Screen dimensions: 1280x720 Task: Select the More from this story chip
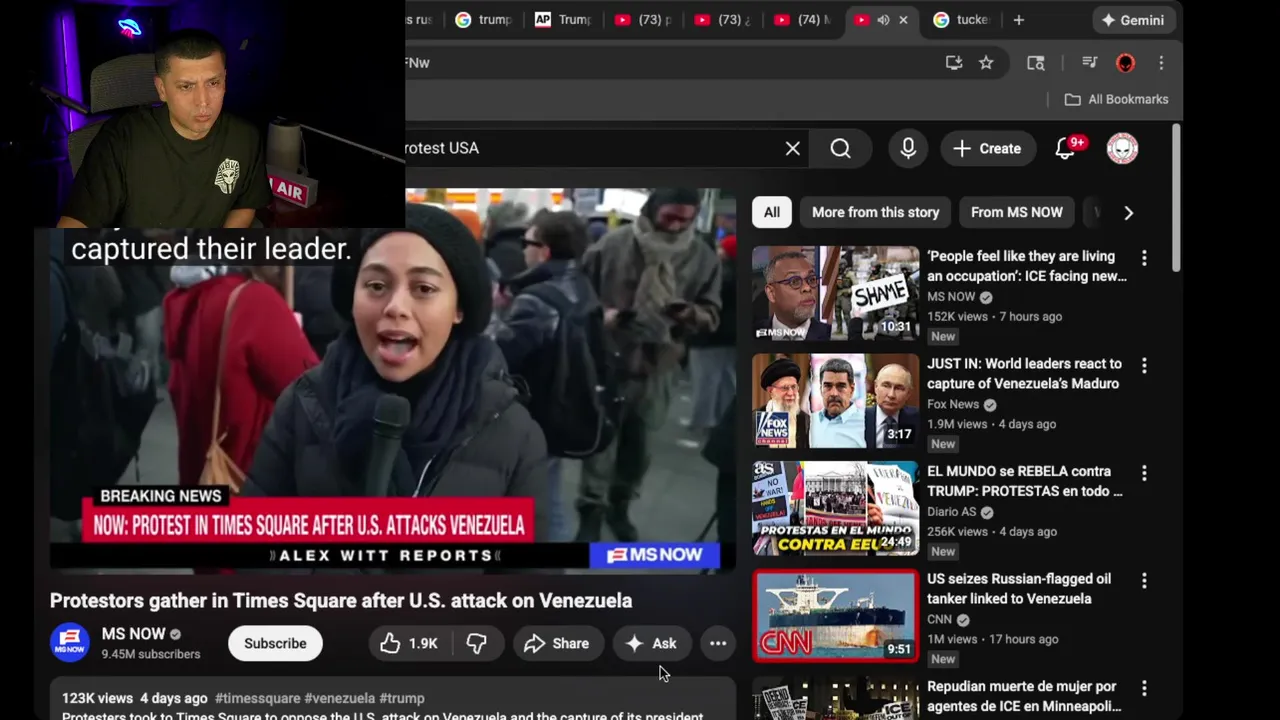(875, 212)
